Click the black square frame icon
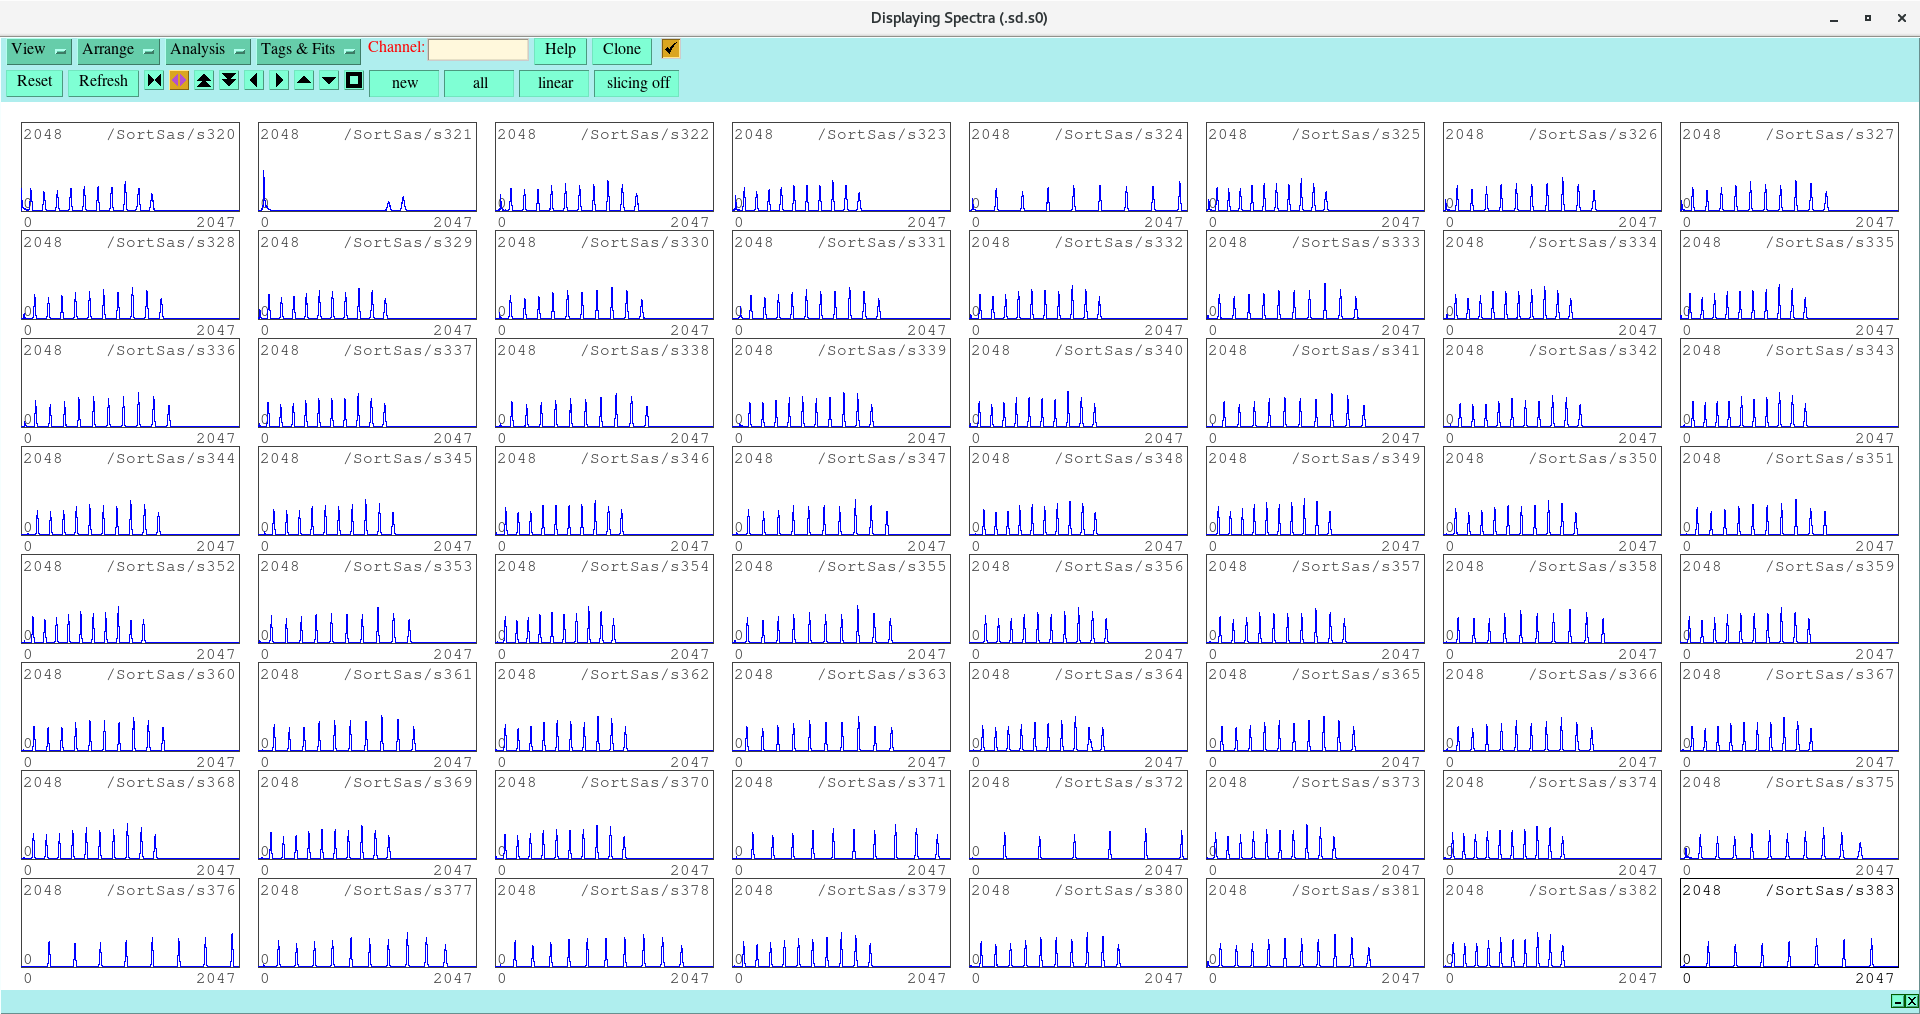Screen dimensions: 1920x1014 pos(354,81)
